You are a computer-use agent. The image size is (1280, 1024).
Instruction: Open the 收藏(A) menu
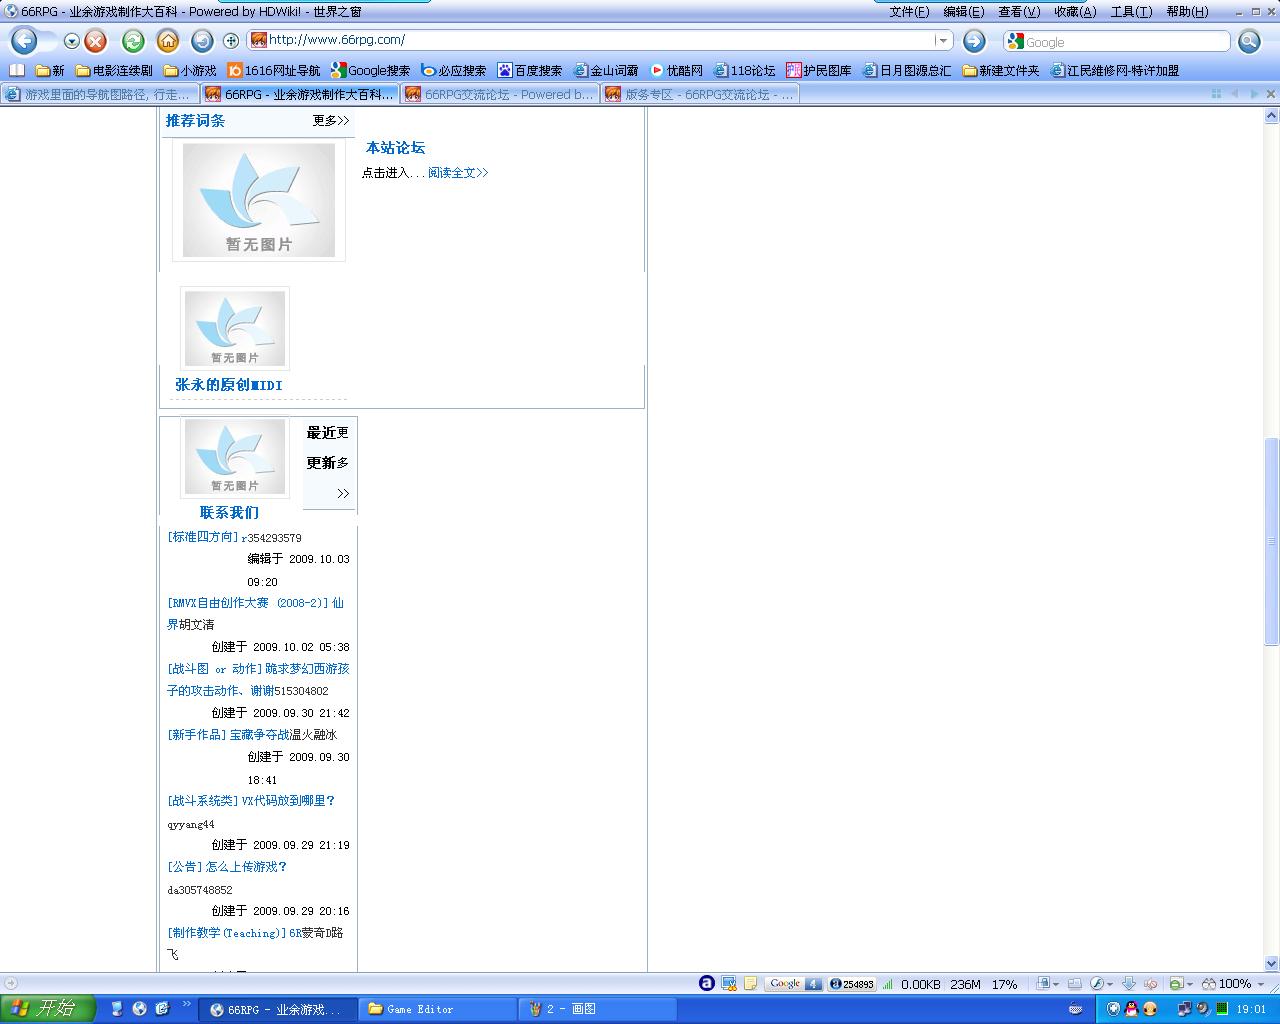[1075, 12]
